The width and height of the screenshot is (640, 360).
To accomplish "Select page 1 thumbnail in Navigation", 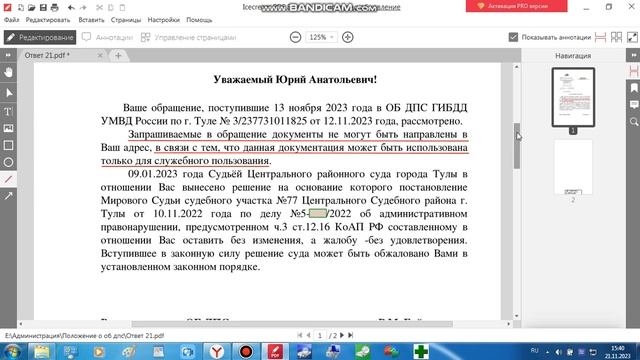I will [573, 97].
